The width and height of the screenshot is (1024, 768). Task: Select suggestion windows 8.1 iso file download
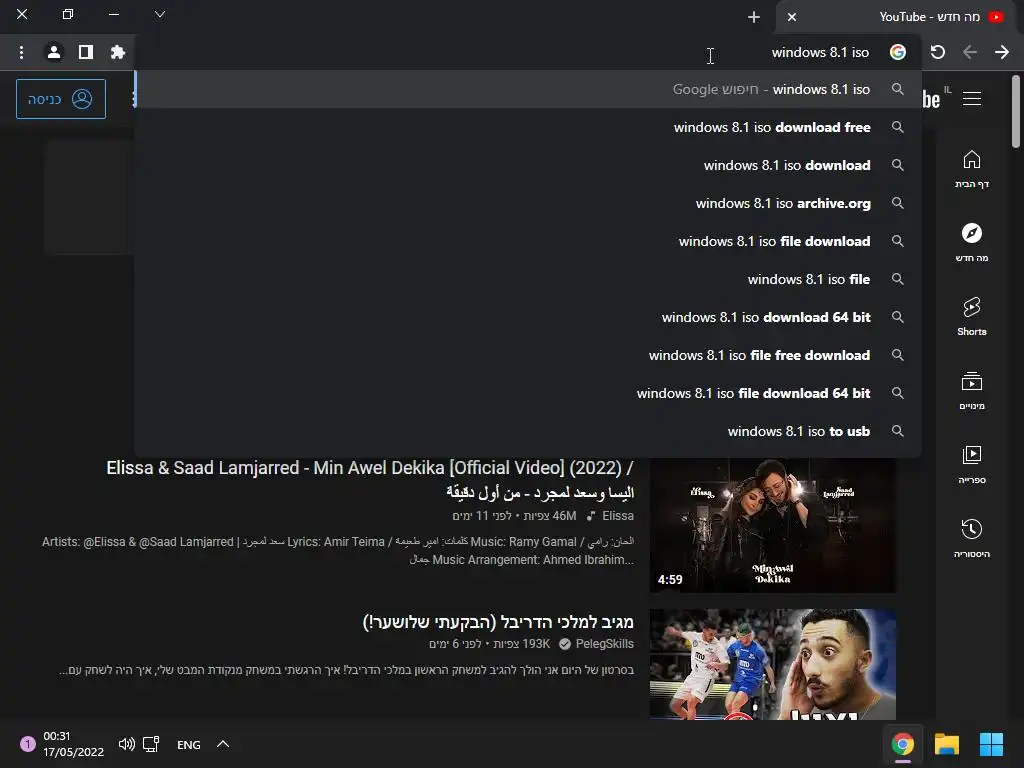(x=528, y=241)
